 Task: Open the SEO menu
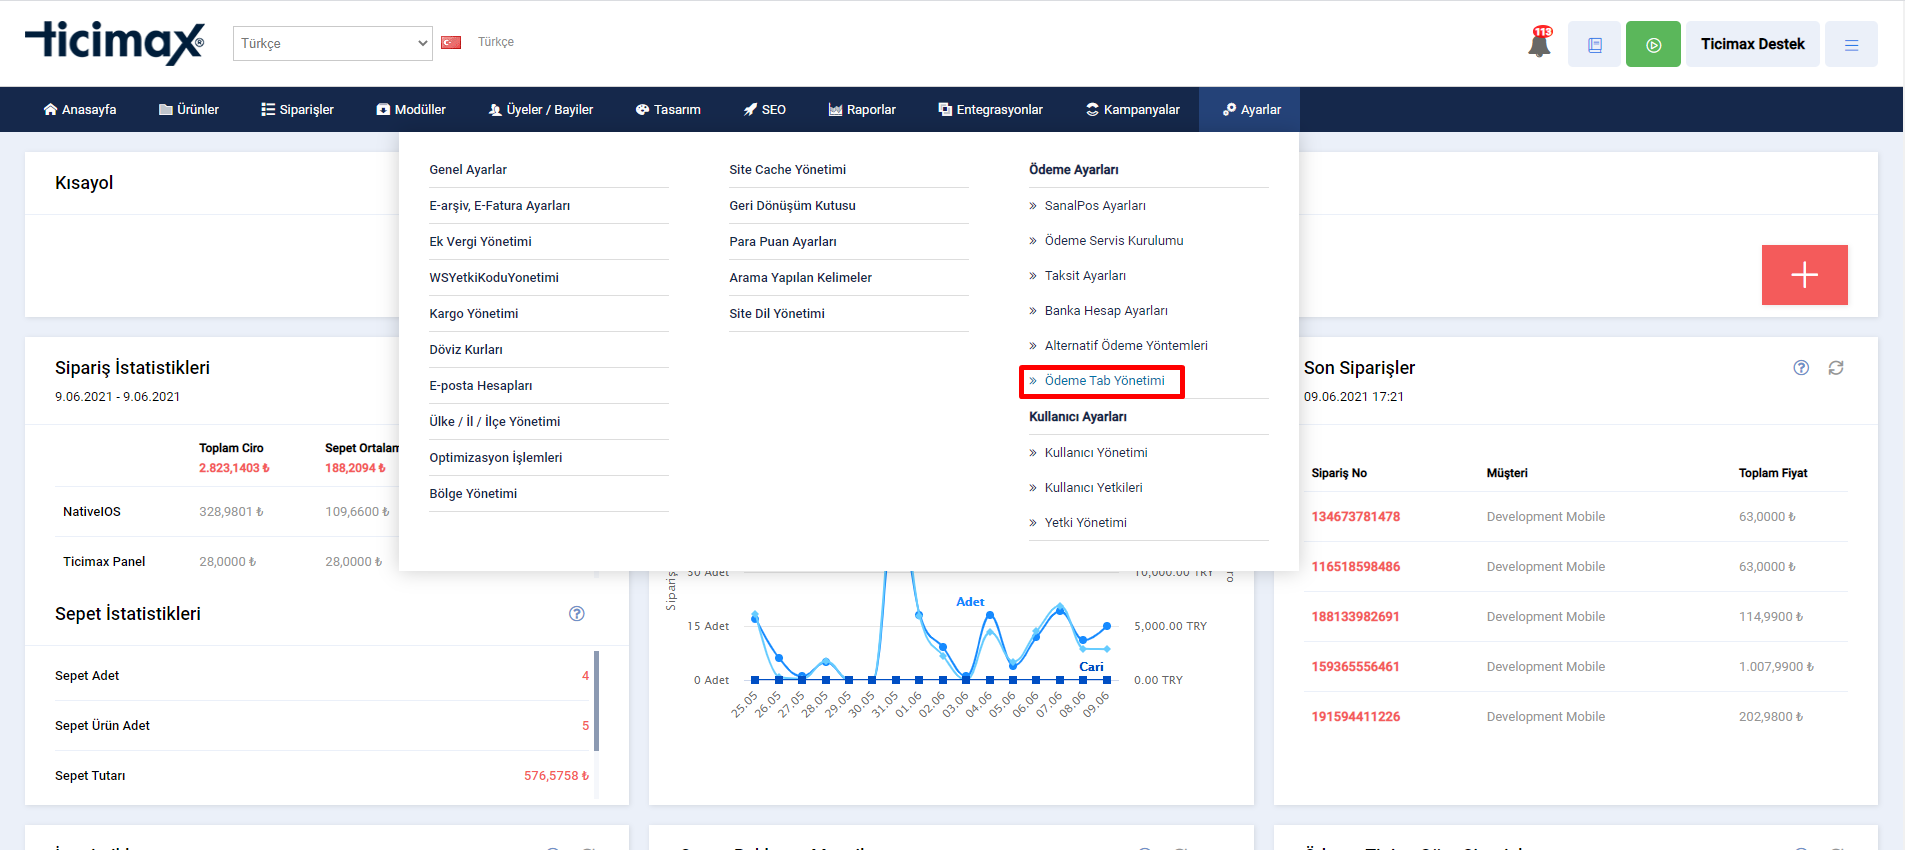(x=764, y=110)
